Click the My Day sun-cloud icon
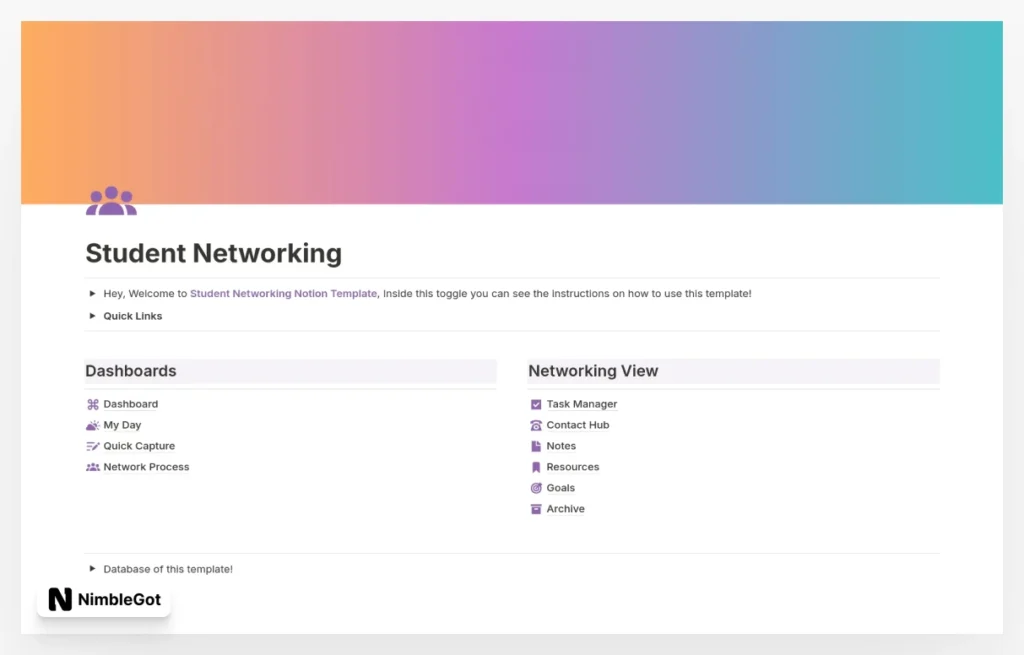Image resolution: width=1024 pixels, height=655 pixels. 93,425
